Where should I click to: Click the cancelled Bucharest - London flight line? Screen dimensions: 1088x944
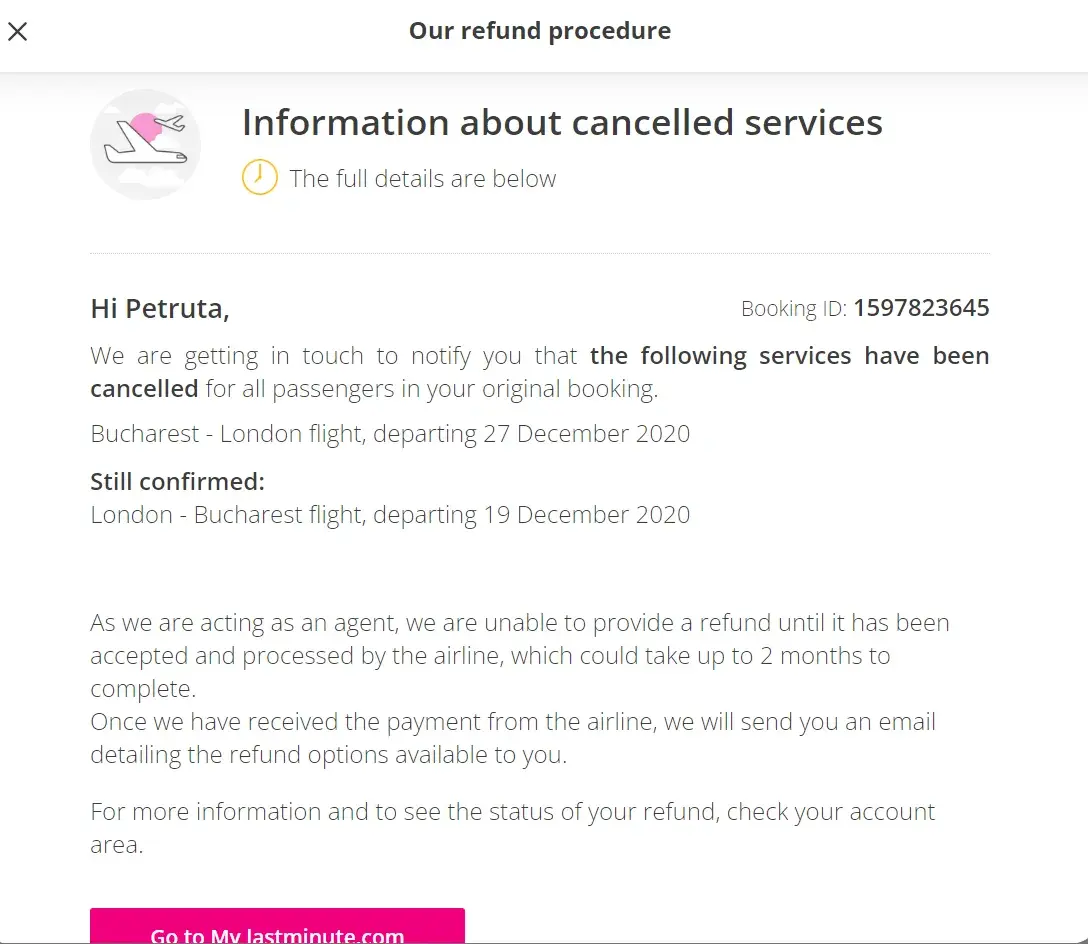[390, 434]
